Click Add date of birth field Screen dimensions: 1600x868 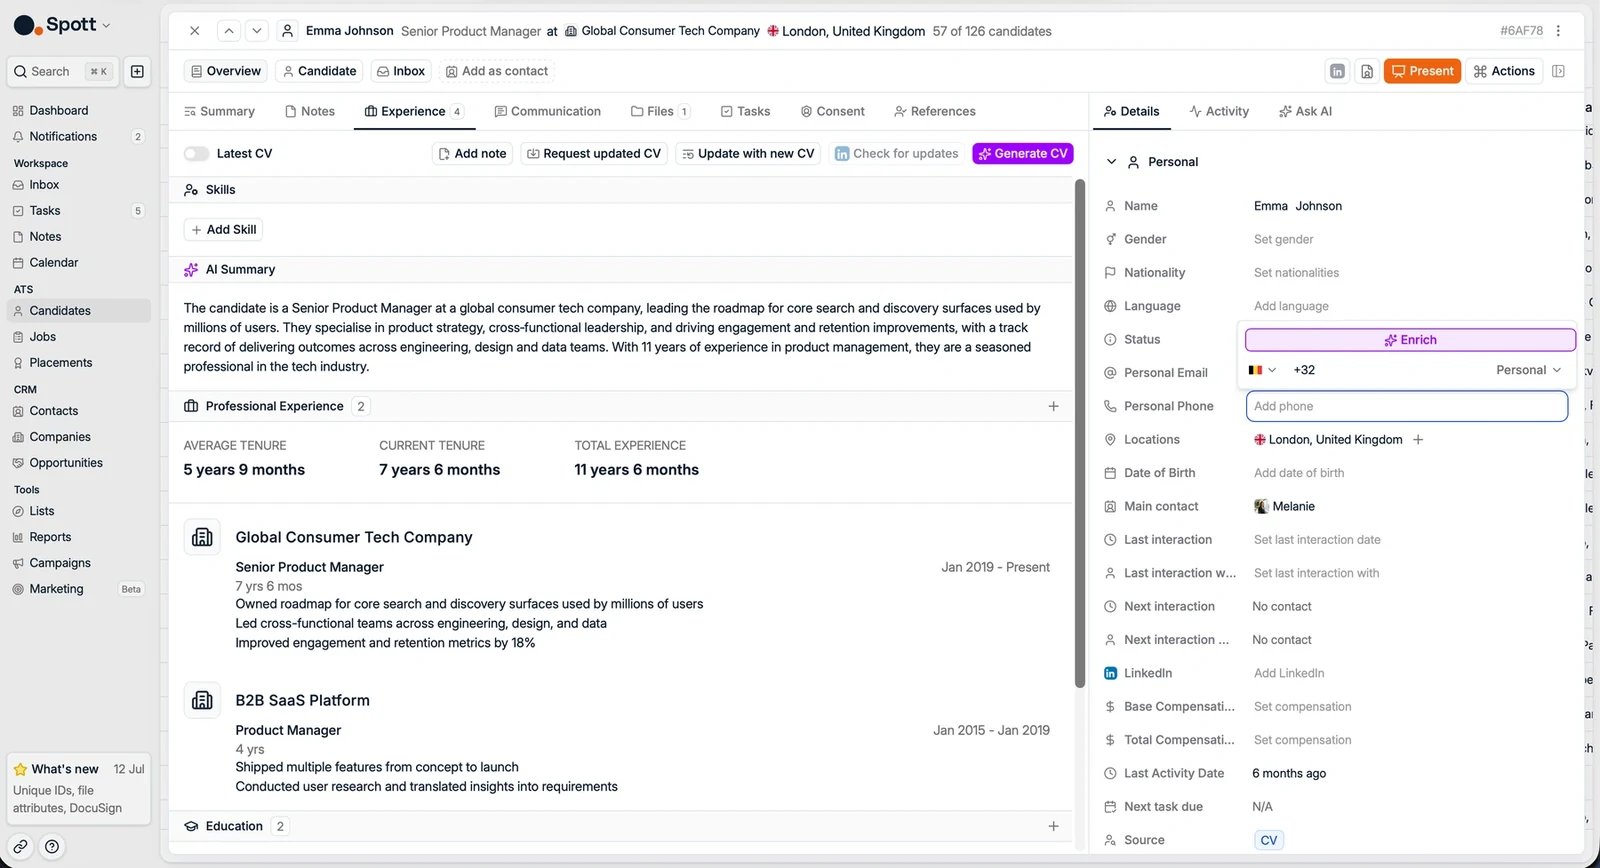1299,473
